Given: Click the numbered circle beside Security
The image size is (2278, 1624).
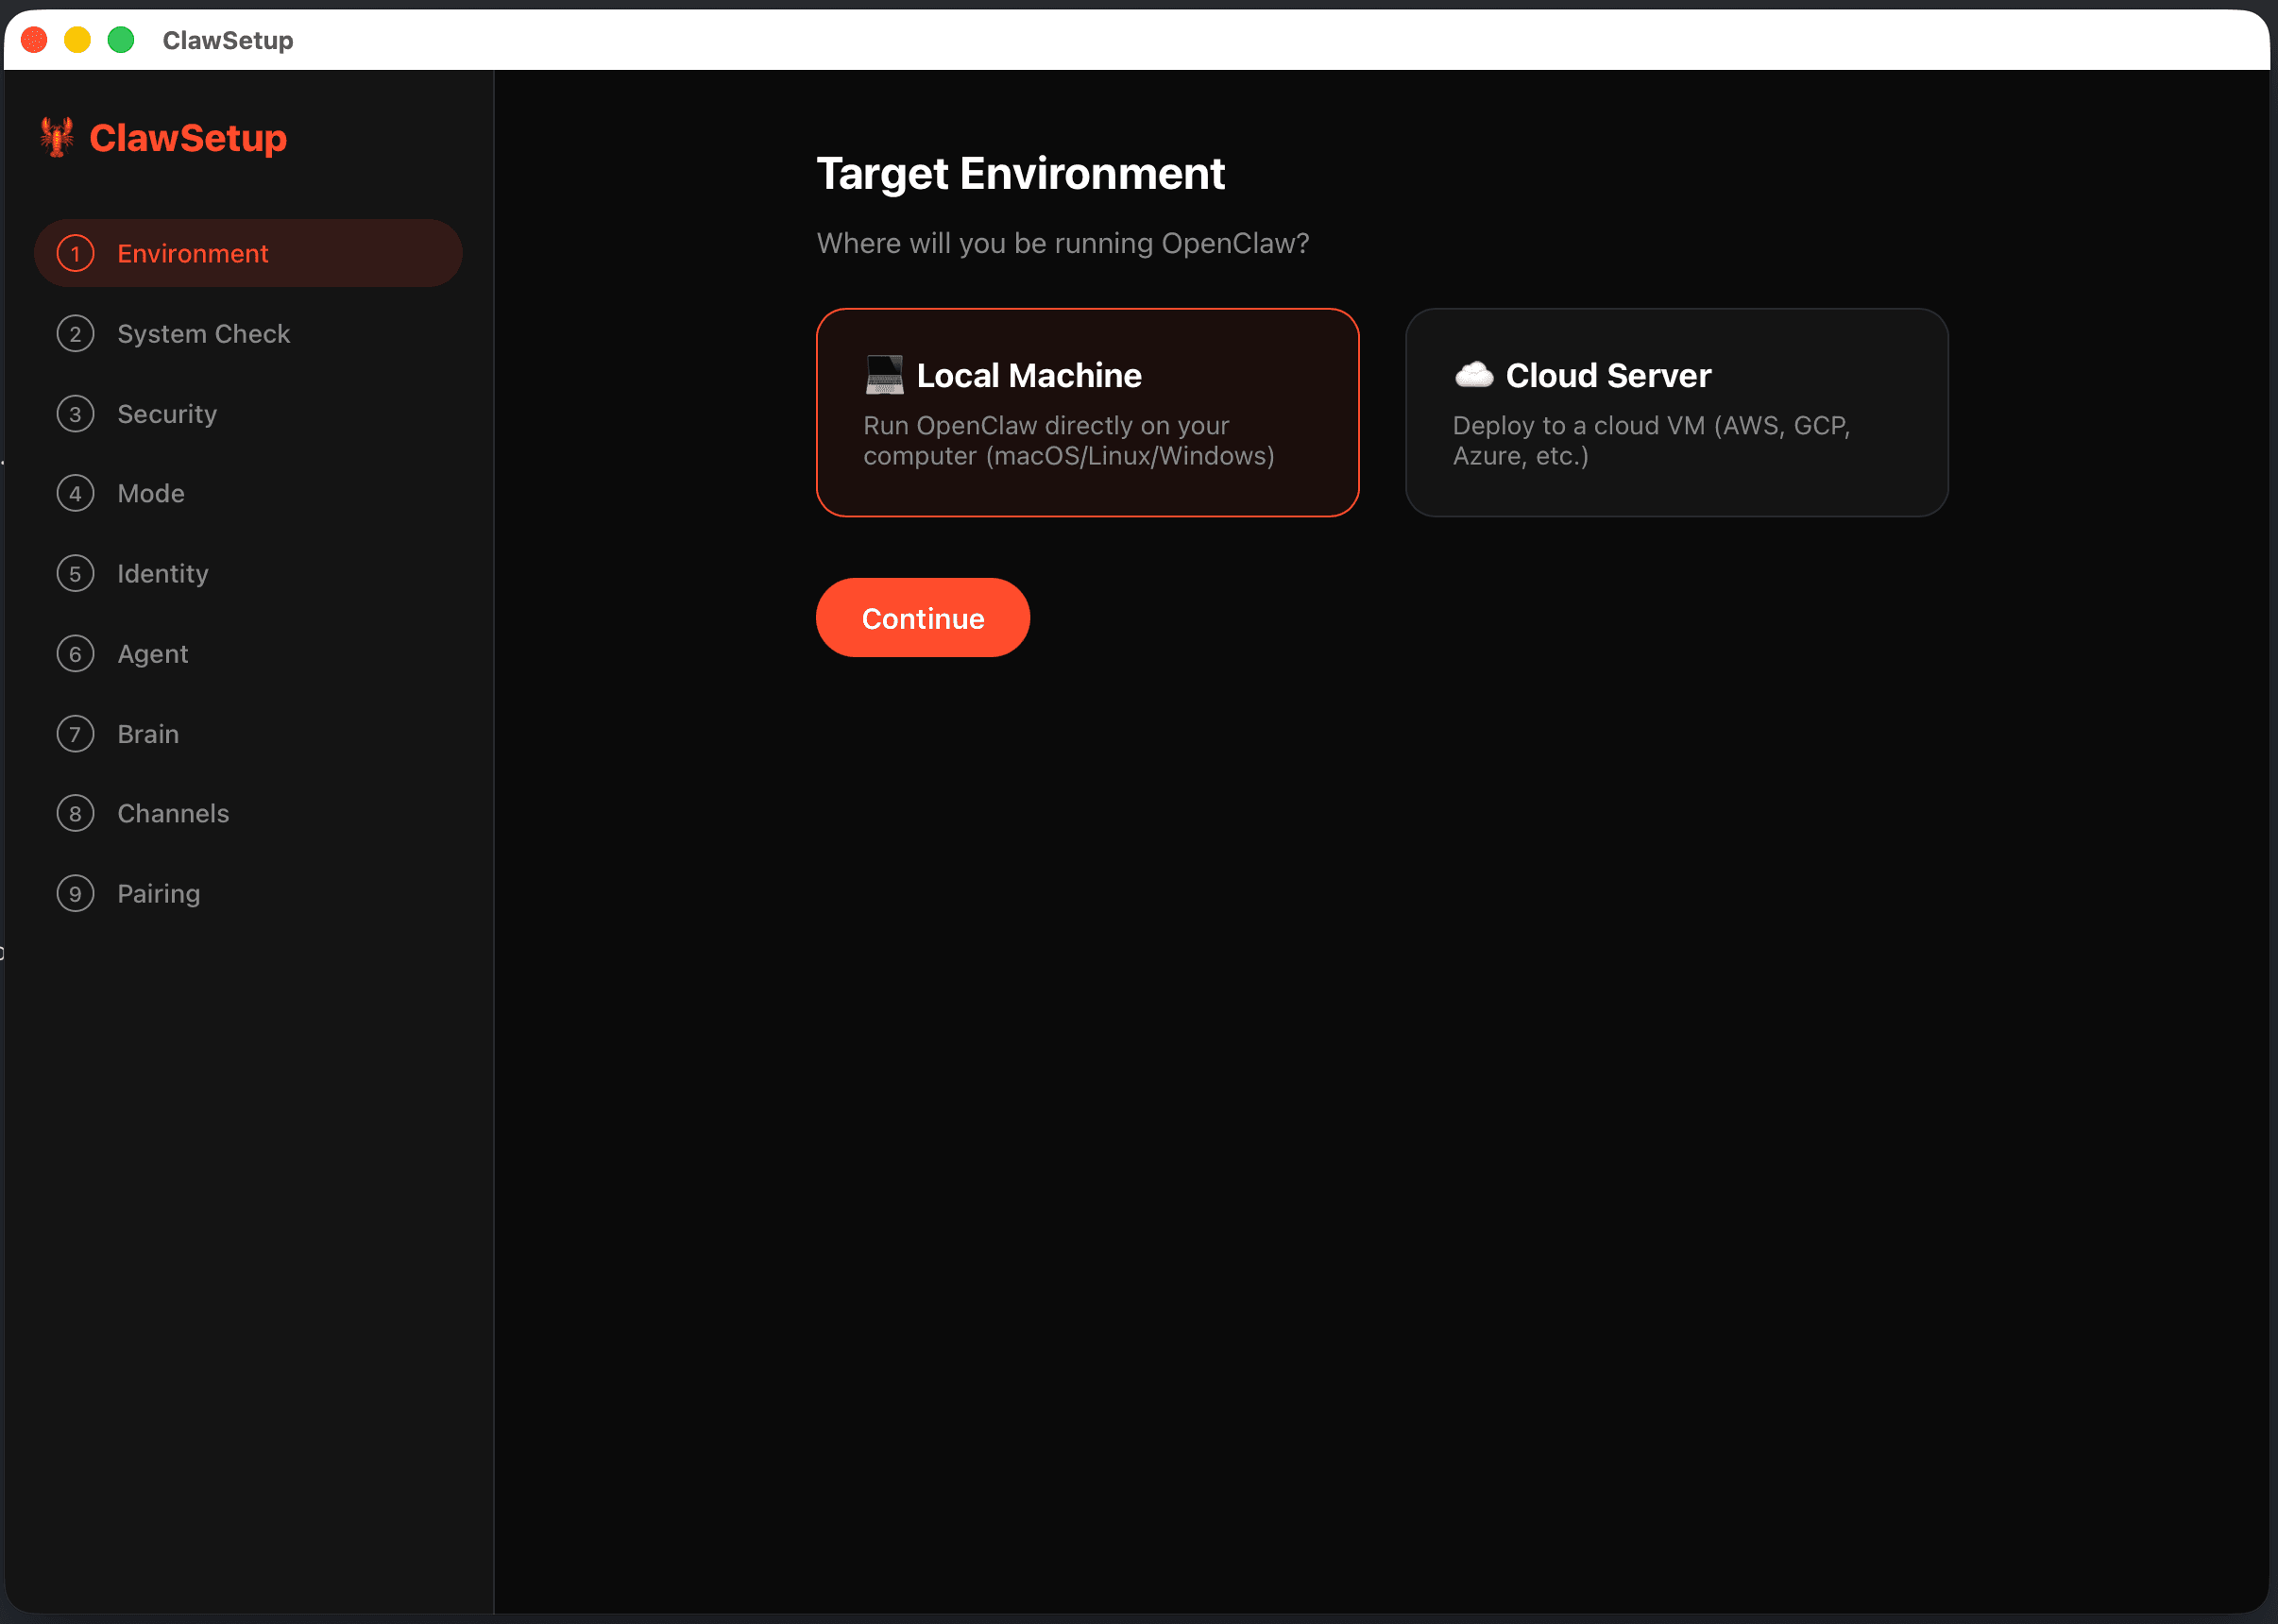Looking at the screenshot, I should [x=76, y=413].
